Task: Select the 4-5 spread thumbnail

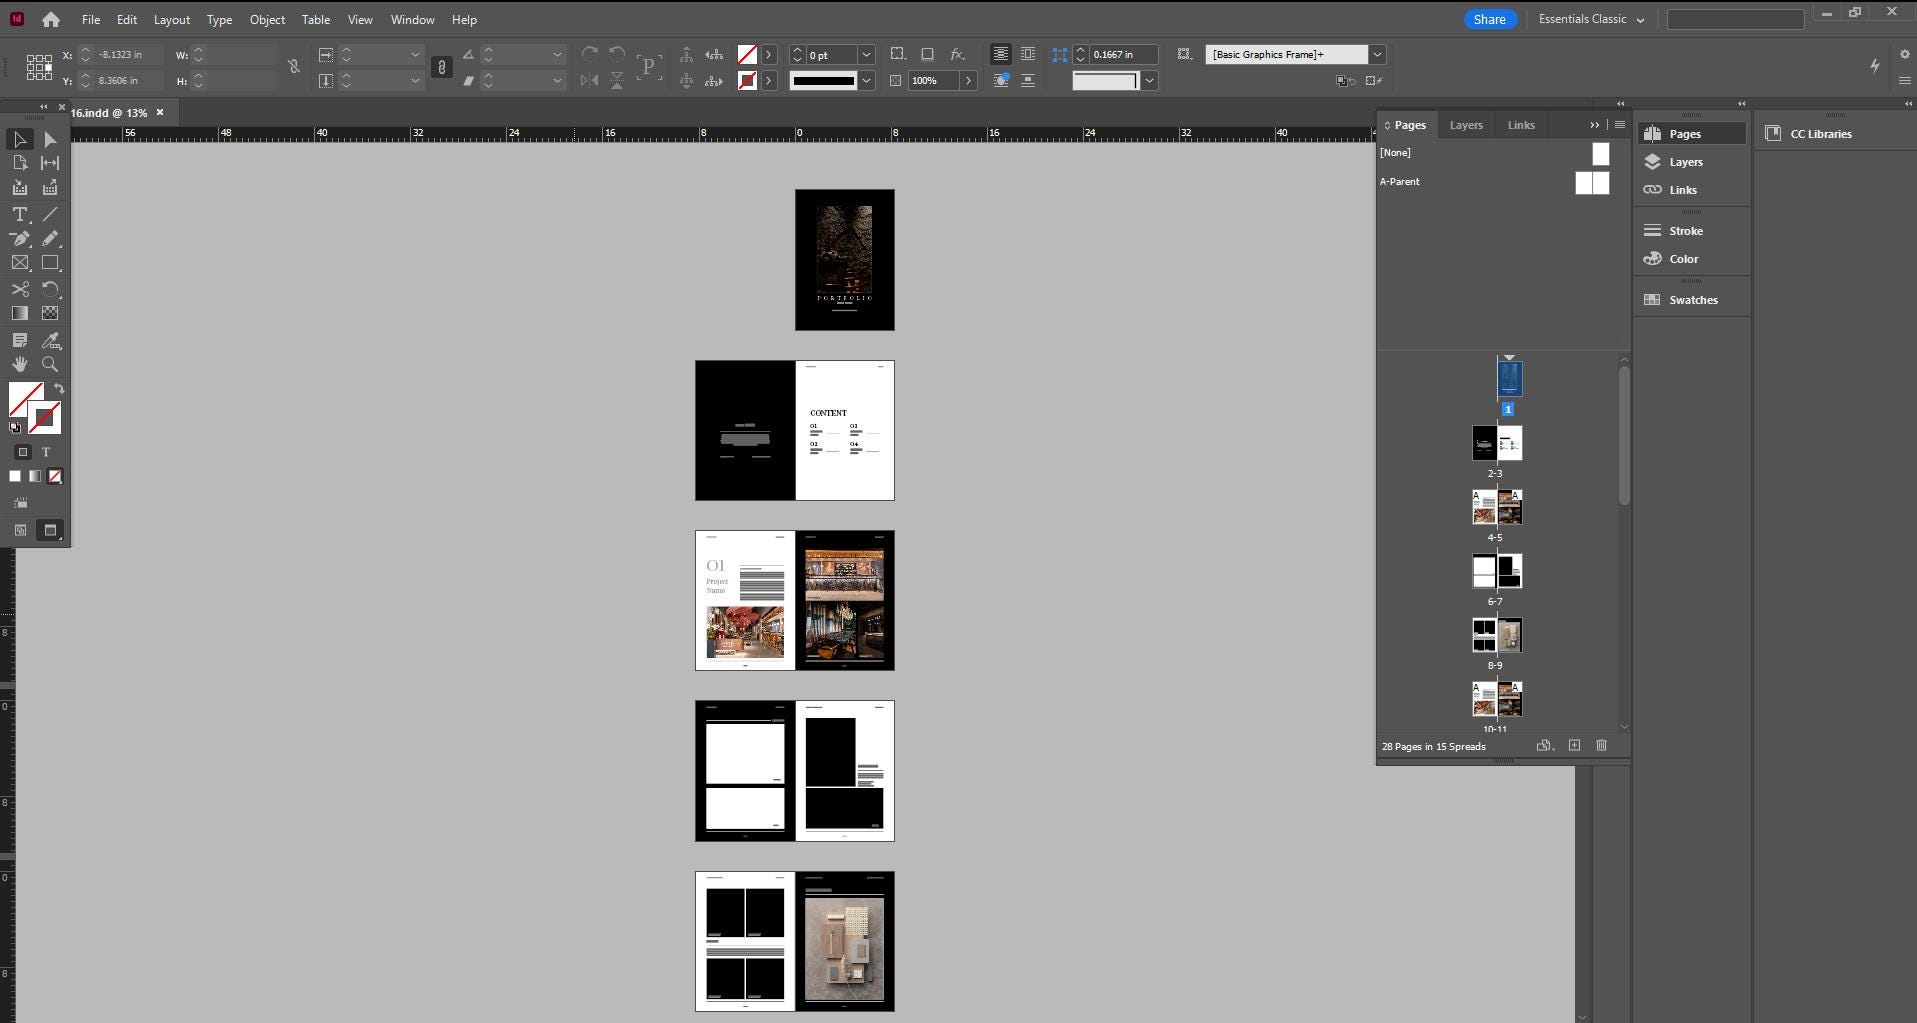Action: [1496, 507]
